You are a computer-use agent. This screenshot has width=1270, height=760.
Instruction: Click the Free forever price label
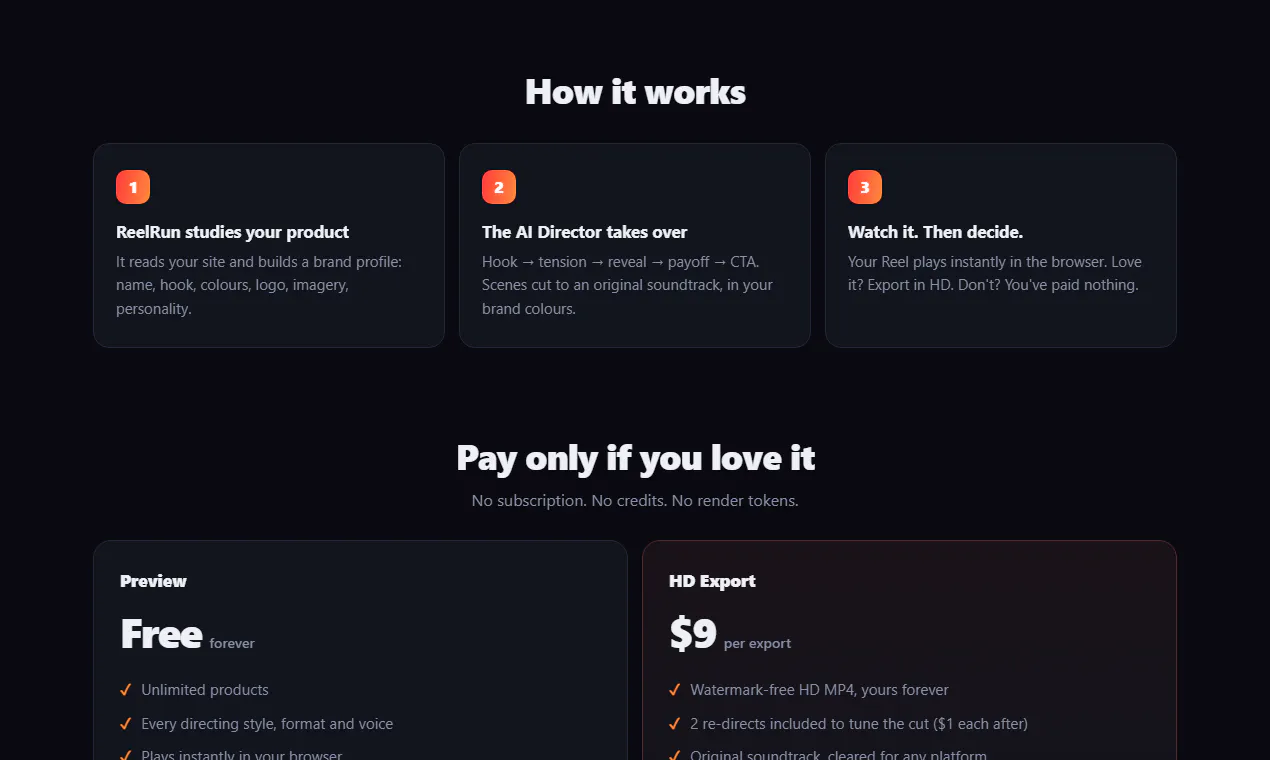point(187,635)
